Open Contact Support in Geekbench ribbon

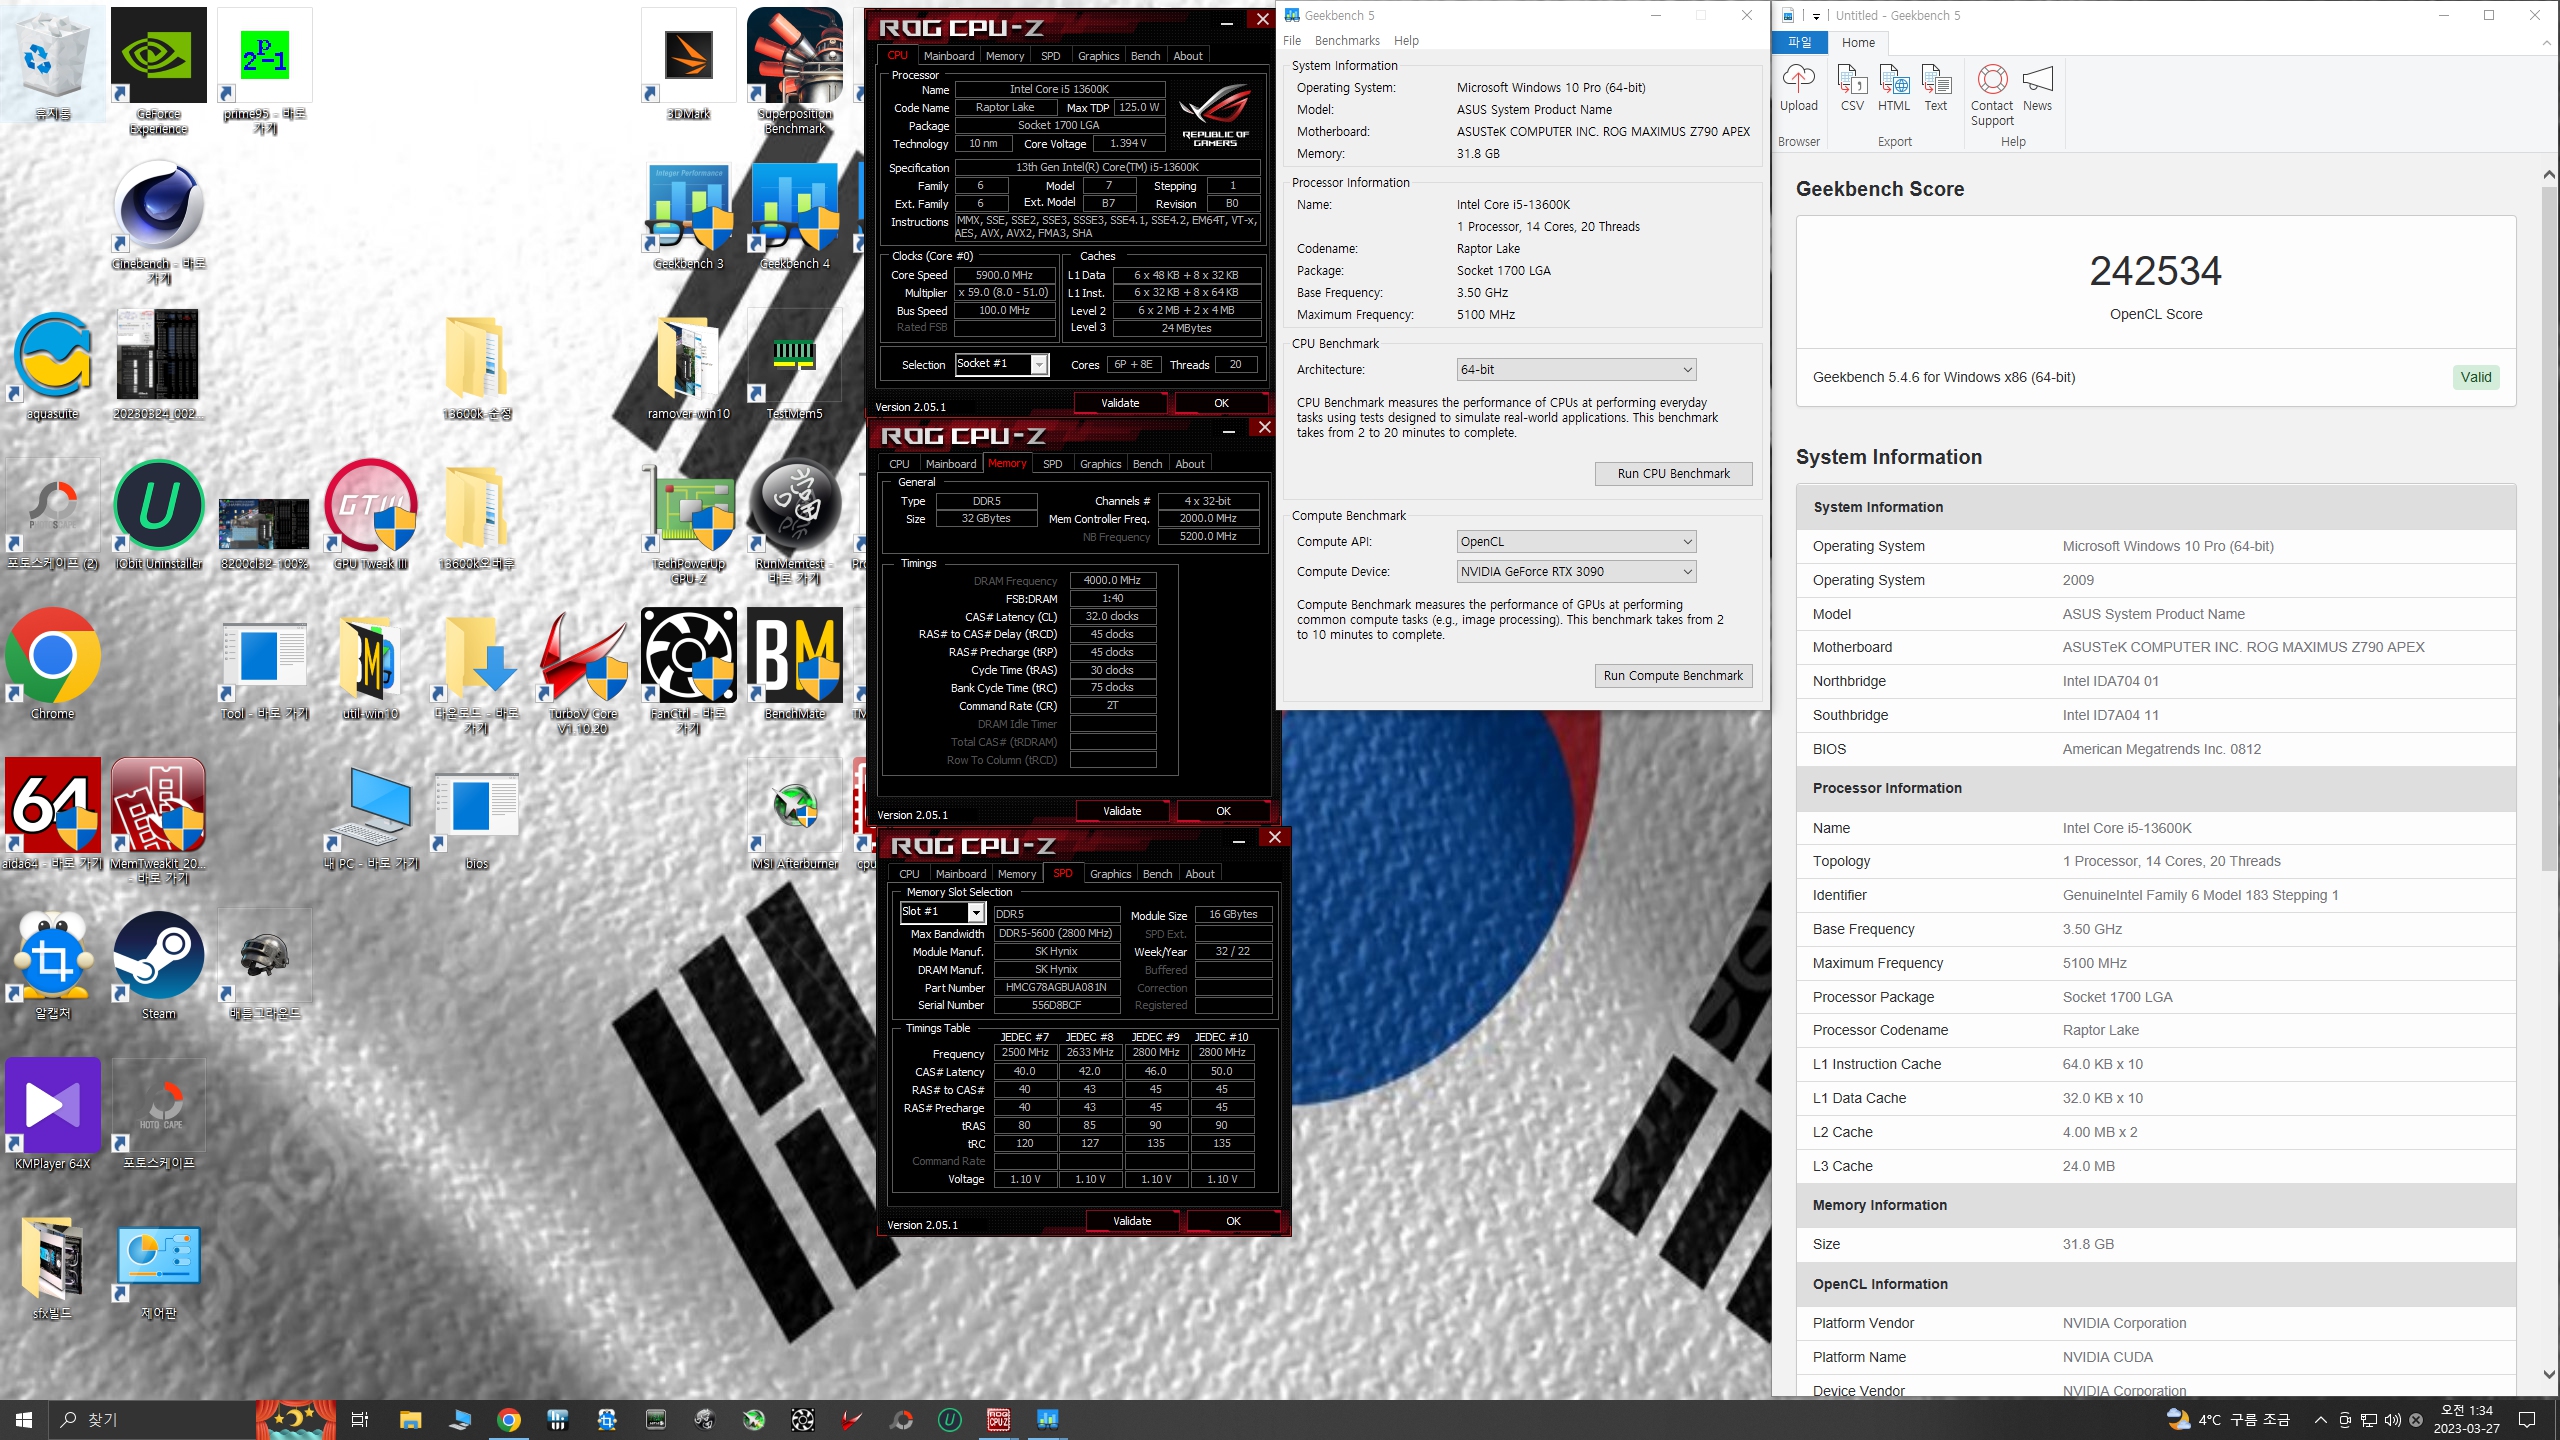pyautogui.click(x=1992, y=95)
